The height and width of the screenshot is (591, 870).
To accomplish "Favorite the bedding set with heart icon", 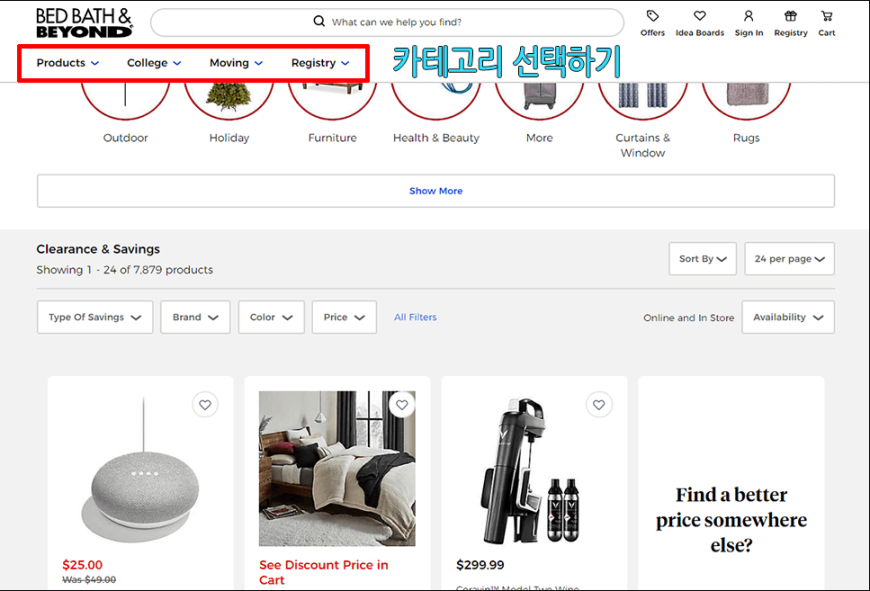I will click(402, 405).
